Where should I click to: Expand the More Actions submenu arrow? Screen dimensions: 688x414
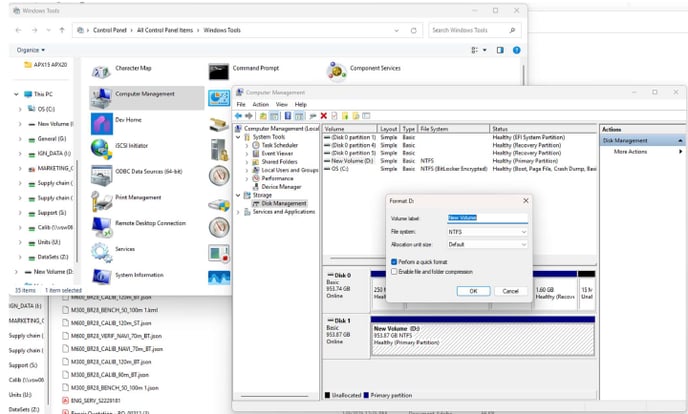681,151
